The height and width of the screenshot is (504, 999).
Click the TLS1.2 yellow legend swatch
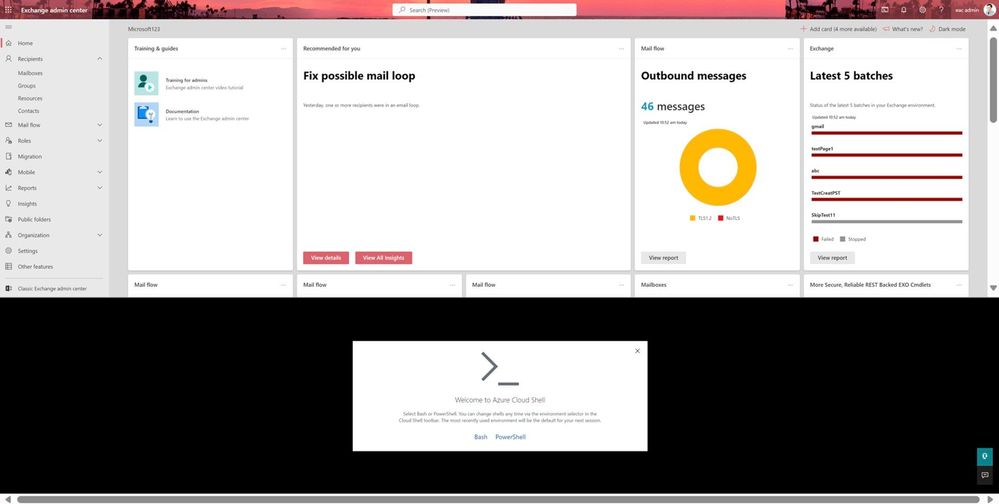(x=693, y=218)
